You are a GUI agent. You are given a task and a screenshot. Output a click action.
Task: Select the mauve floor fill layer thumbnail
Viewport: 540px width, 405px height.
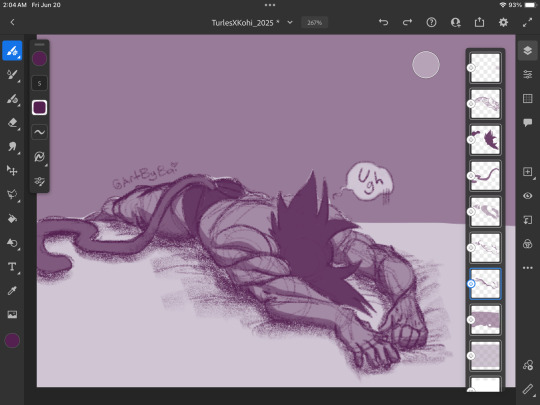(x=485, y=320)
